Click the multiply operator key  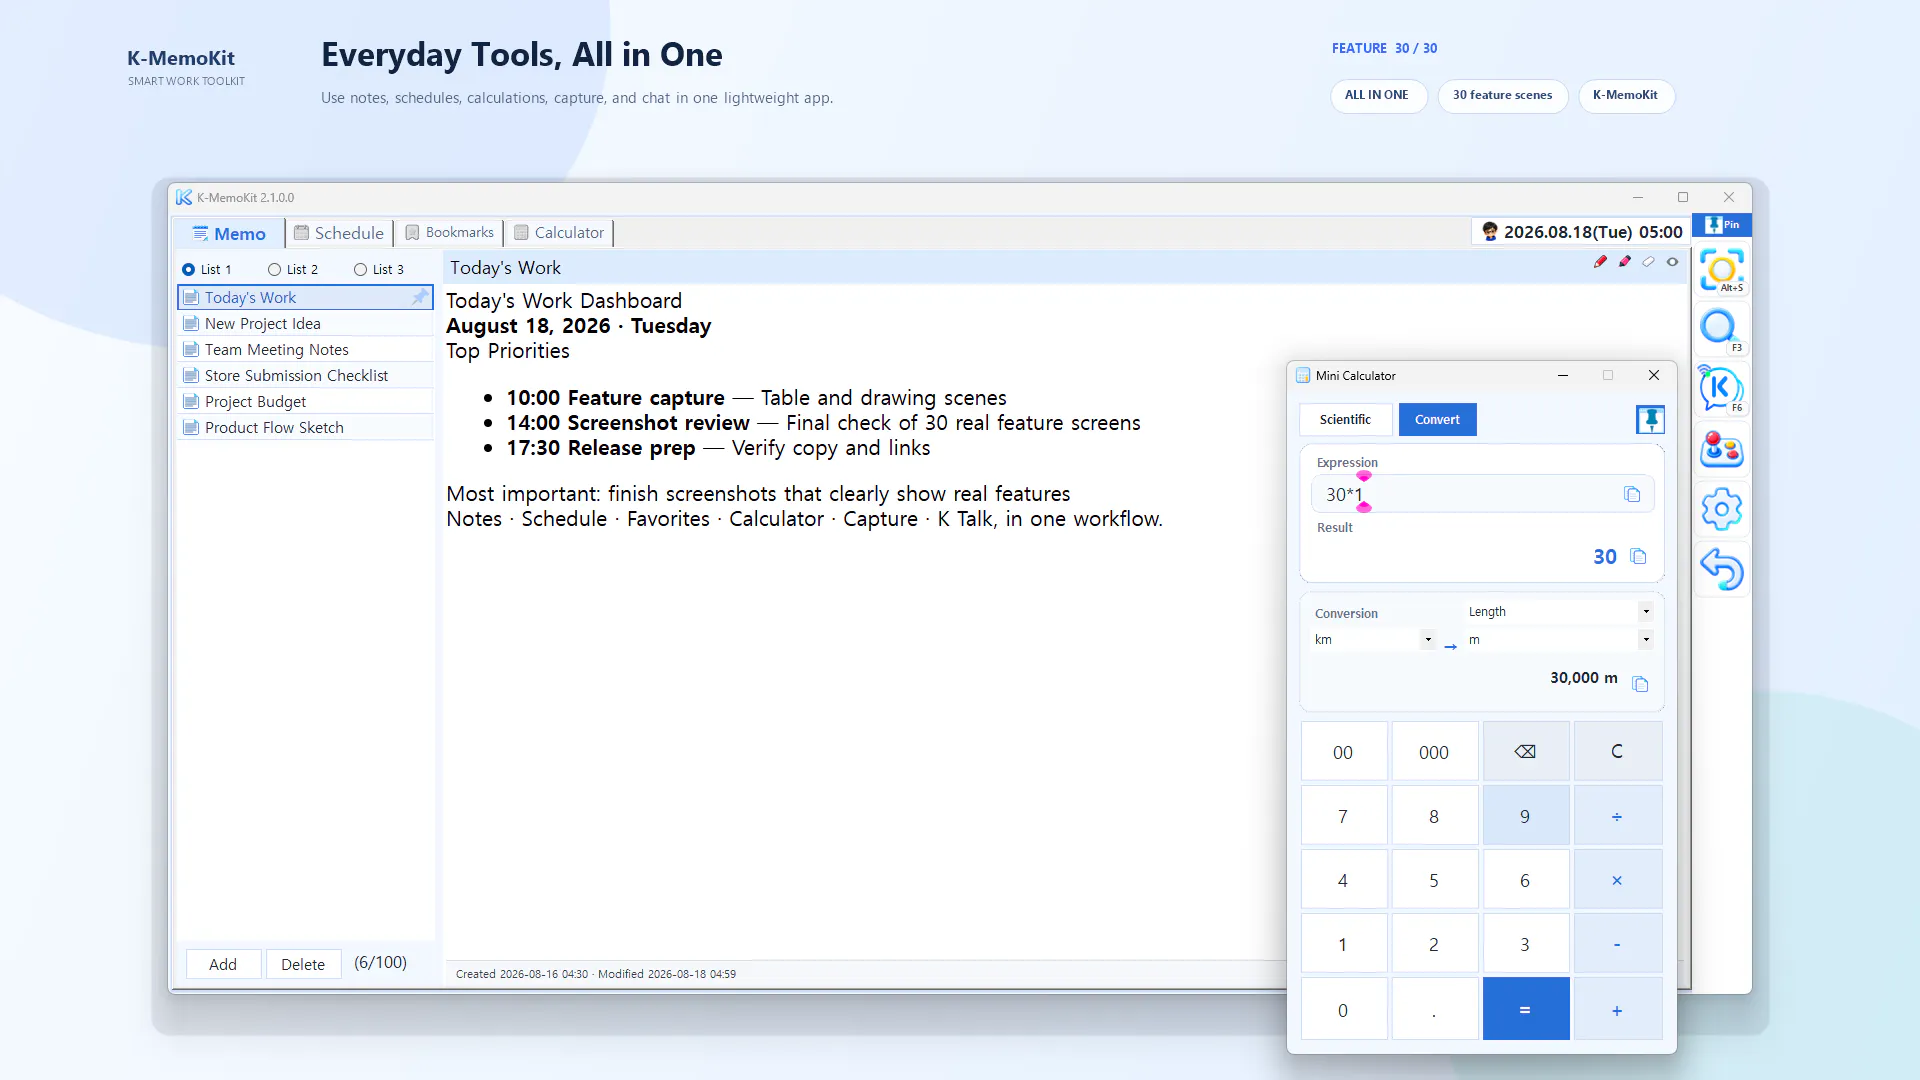coord(1617,880)
